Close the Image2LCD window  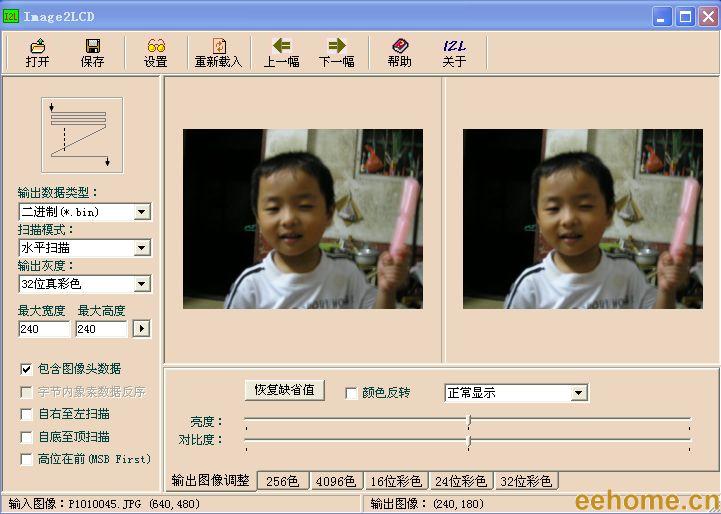tap(709, 17)
